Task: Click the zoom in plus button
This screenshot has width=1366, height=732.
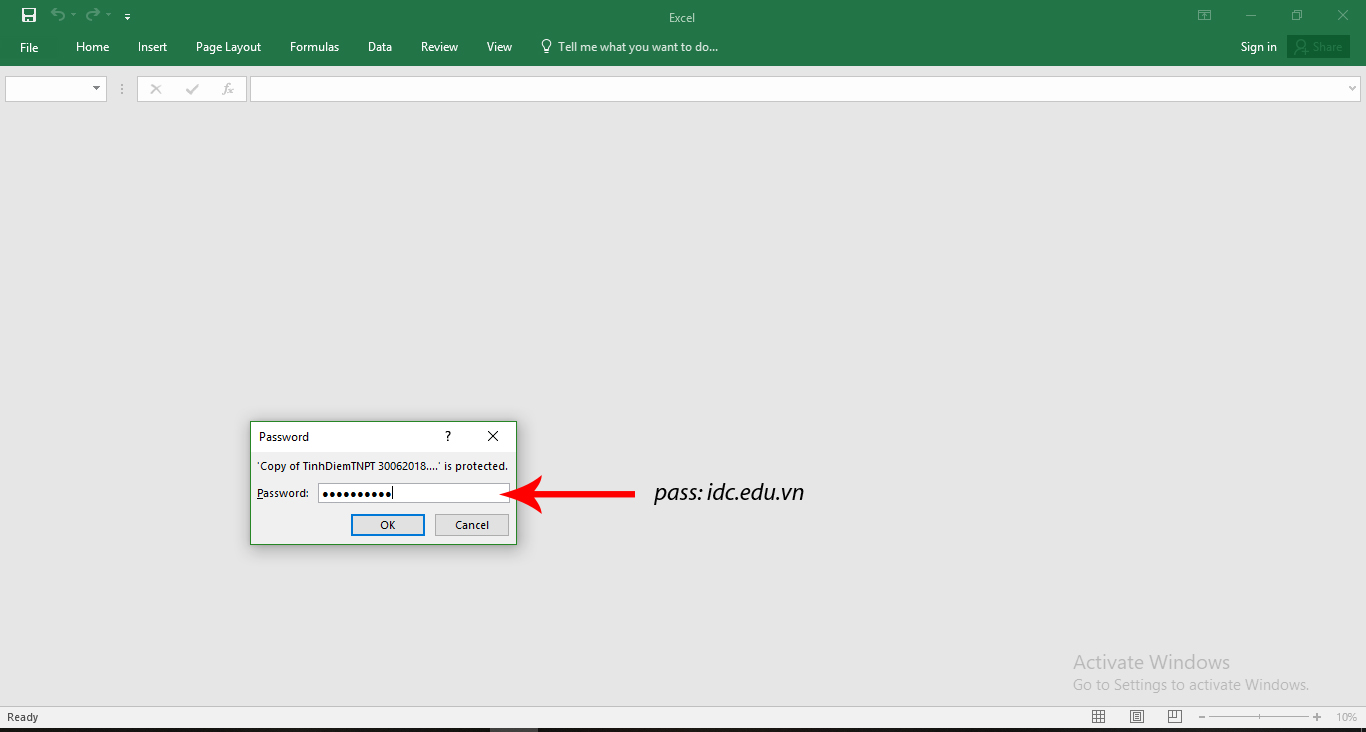Action: 1317,717
